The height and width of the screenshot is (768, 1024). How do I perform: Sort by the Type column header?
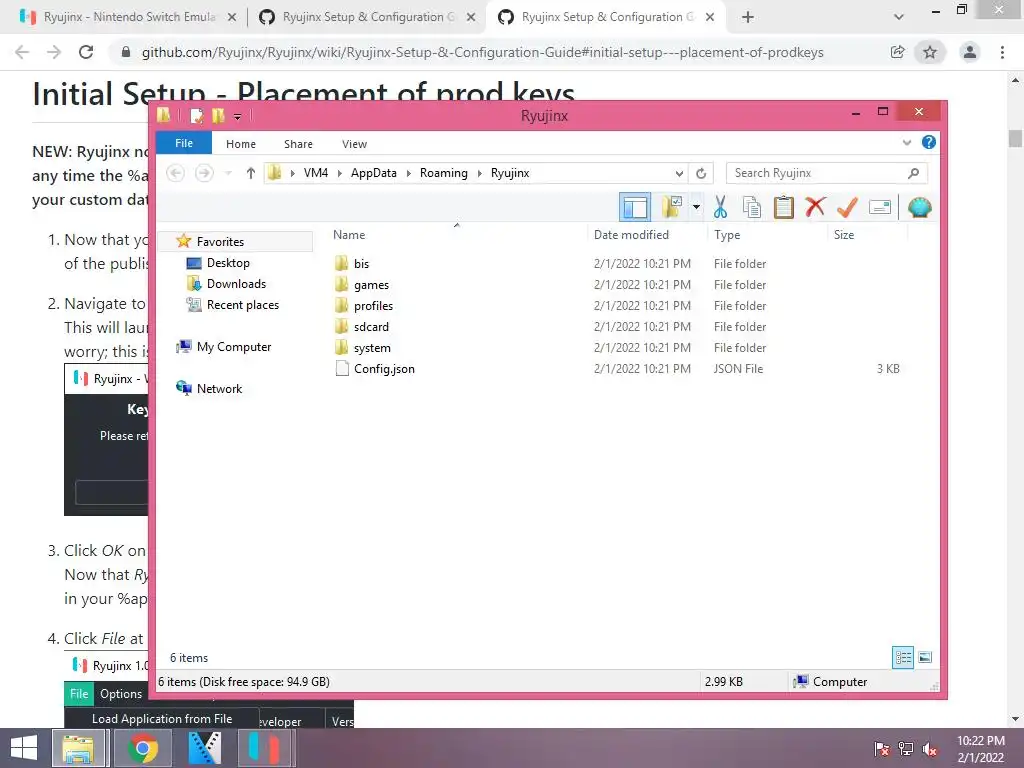(727, 234)
